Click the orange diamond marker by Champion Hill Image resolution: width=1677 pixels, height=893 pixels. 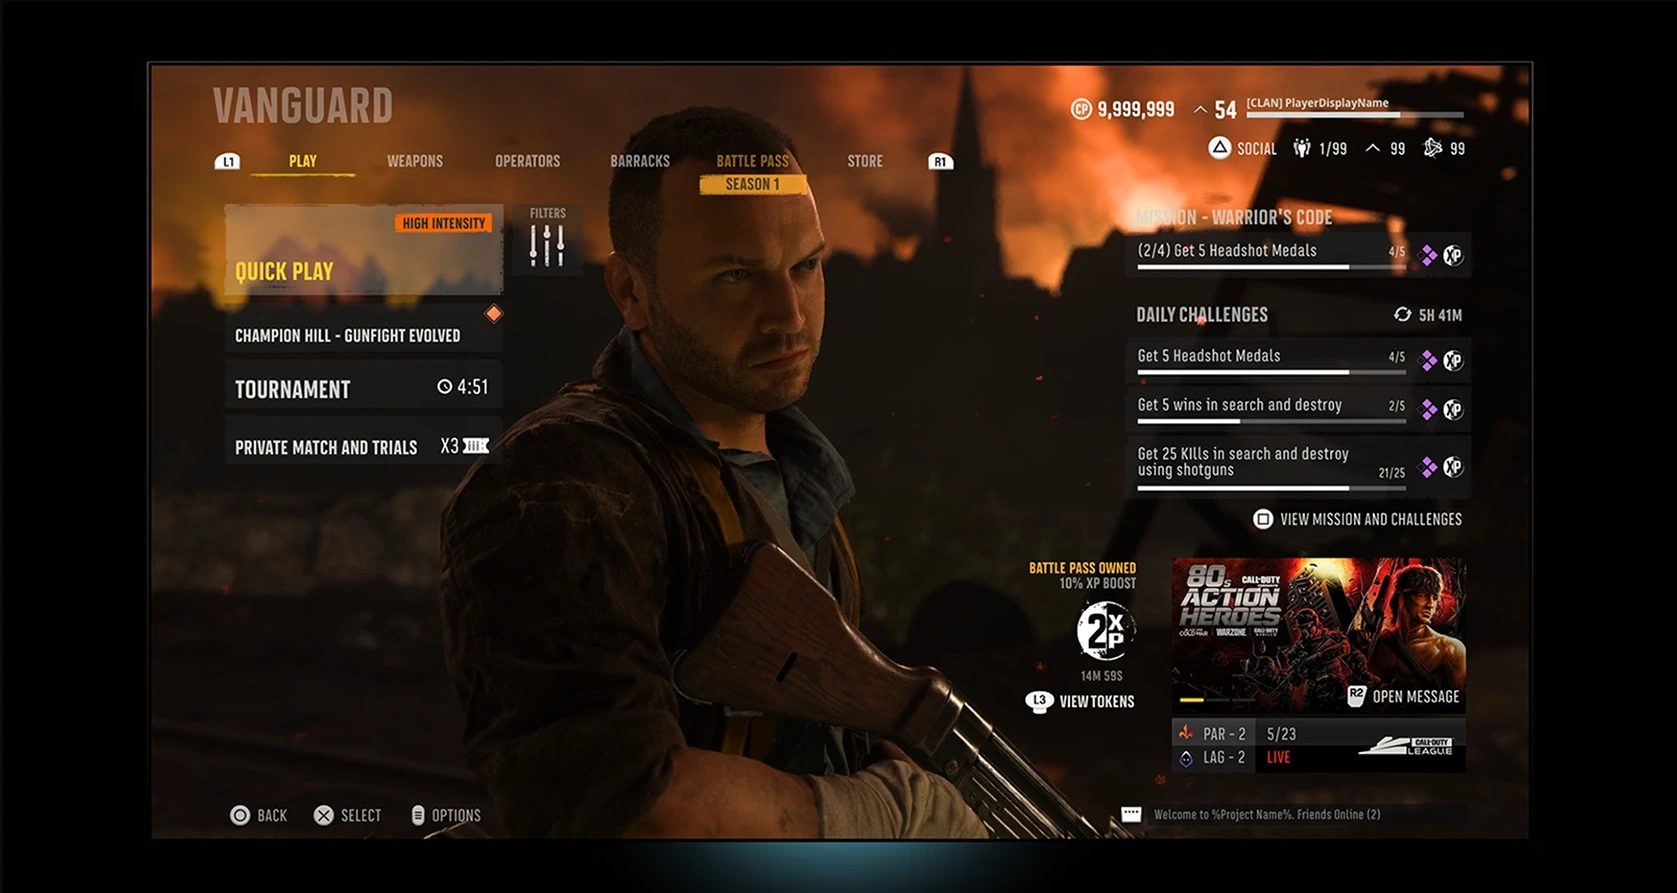pyautogui.click(x=494, y=314)
